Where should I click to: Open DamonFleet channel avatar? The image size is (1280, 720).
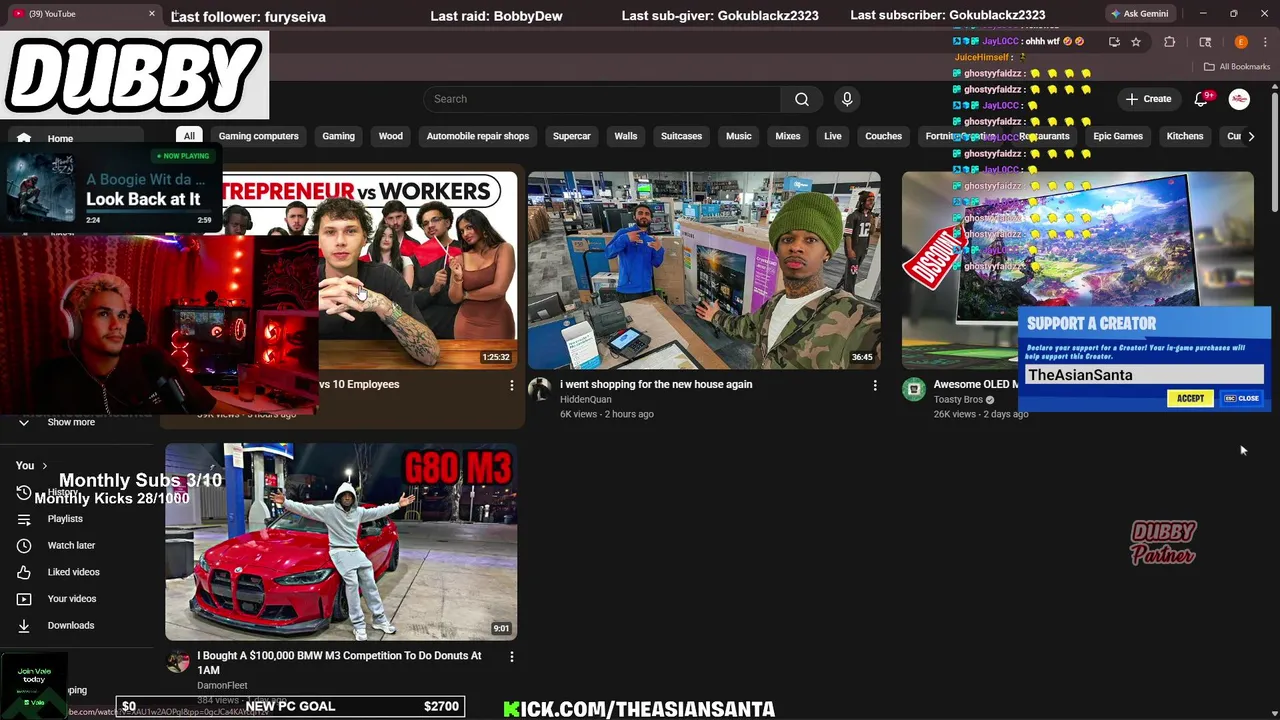pyautogui.click(x=178, y=661)
